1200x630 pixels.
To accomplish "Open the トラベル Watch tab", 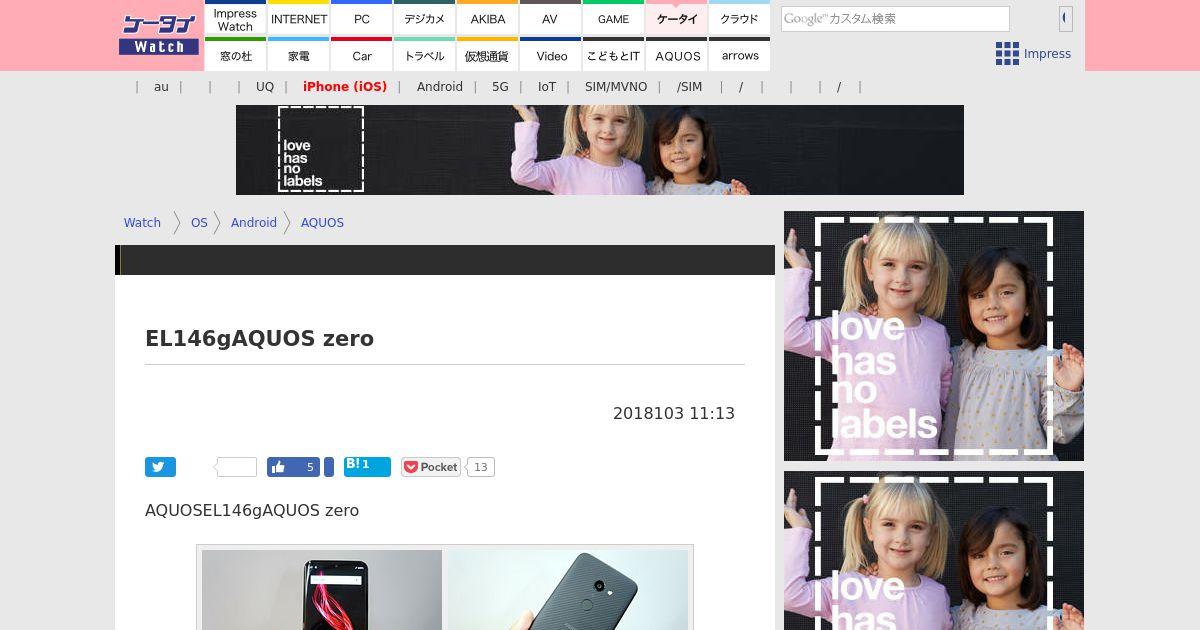I will tap(424, 55).
